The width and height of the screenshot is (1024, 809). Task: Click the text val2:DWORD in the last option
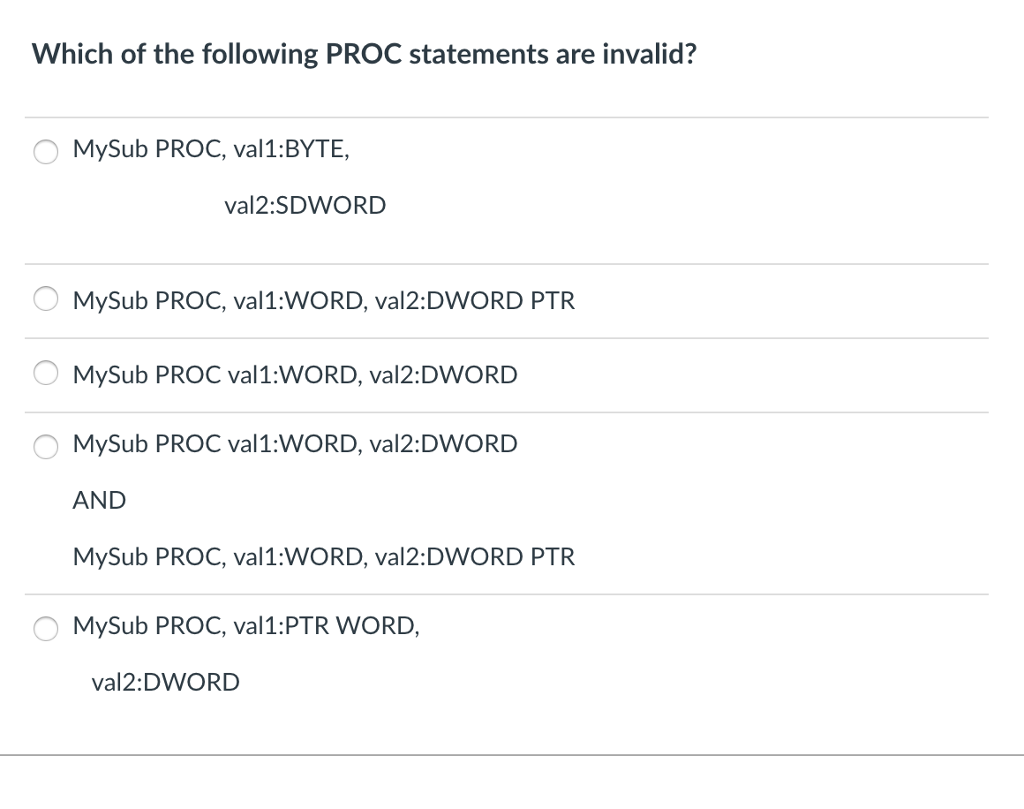pos(166,681)
